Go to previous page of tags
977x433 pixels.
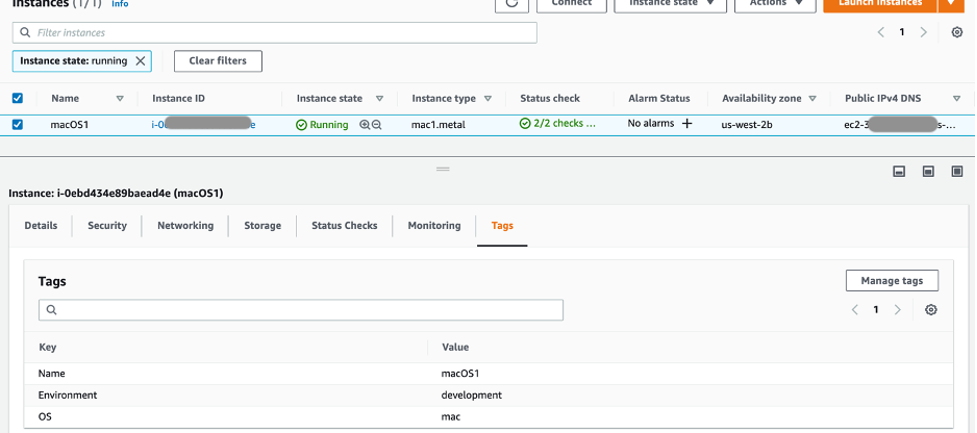[x=855, y=310]
